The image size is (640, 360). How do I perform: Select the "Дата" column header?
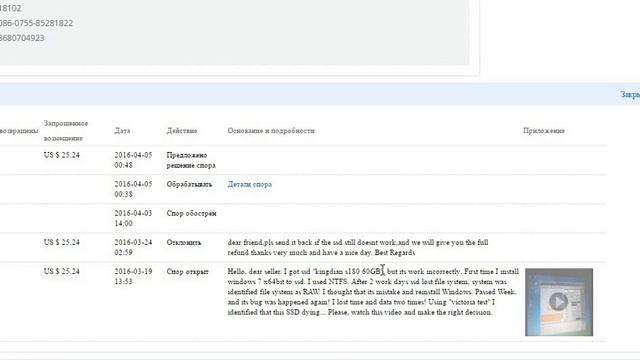122,131
